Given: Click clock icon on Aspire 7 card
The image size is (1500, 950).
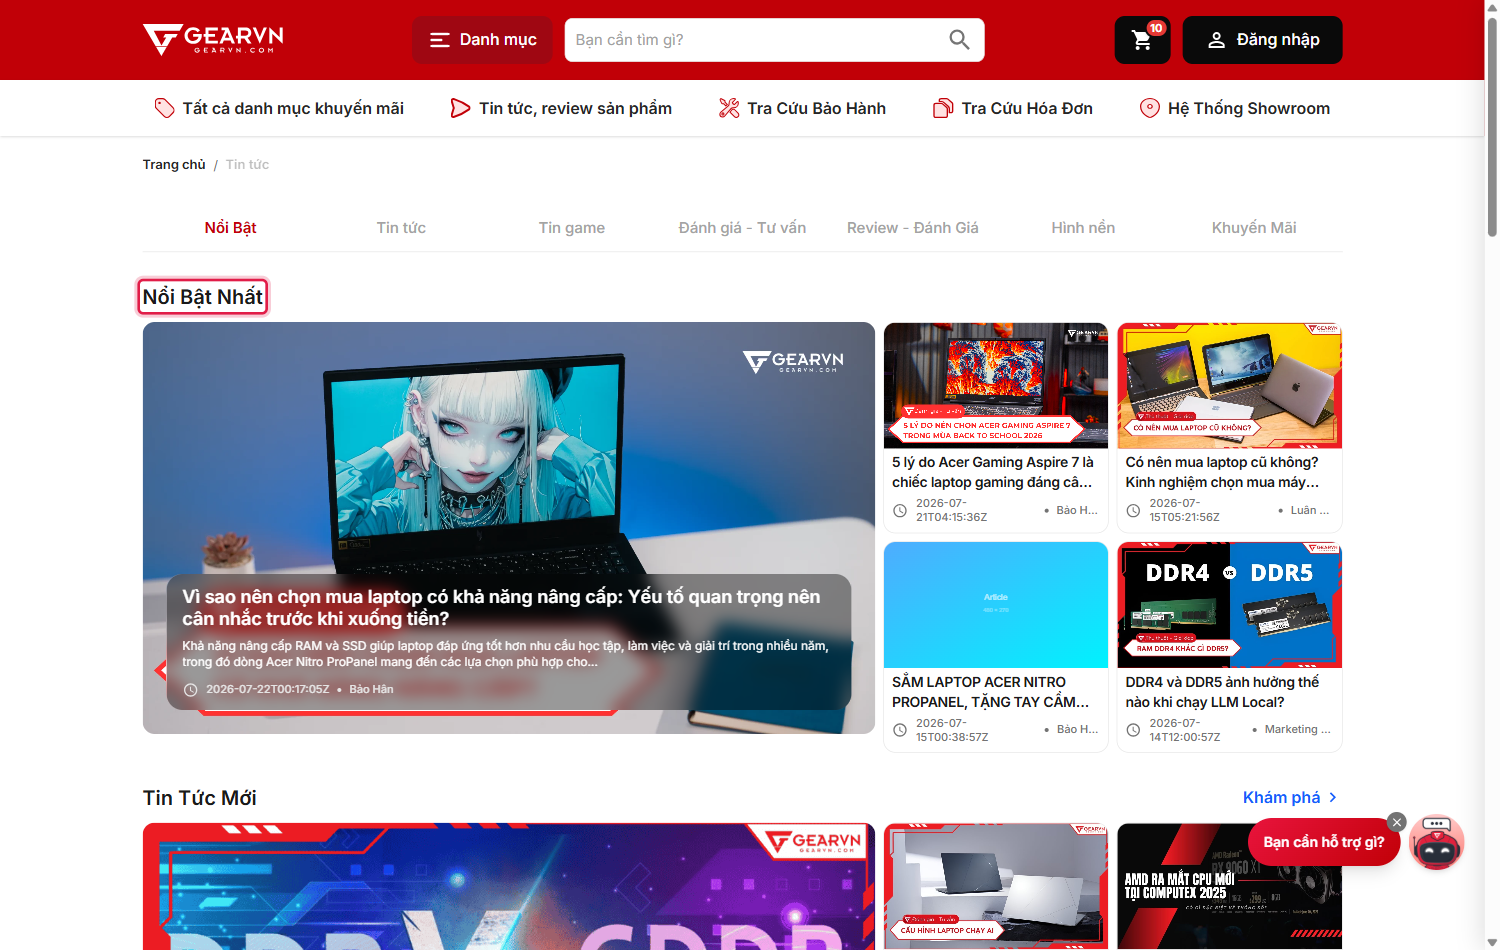Looking at the screenshot, I should (900, 511).
